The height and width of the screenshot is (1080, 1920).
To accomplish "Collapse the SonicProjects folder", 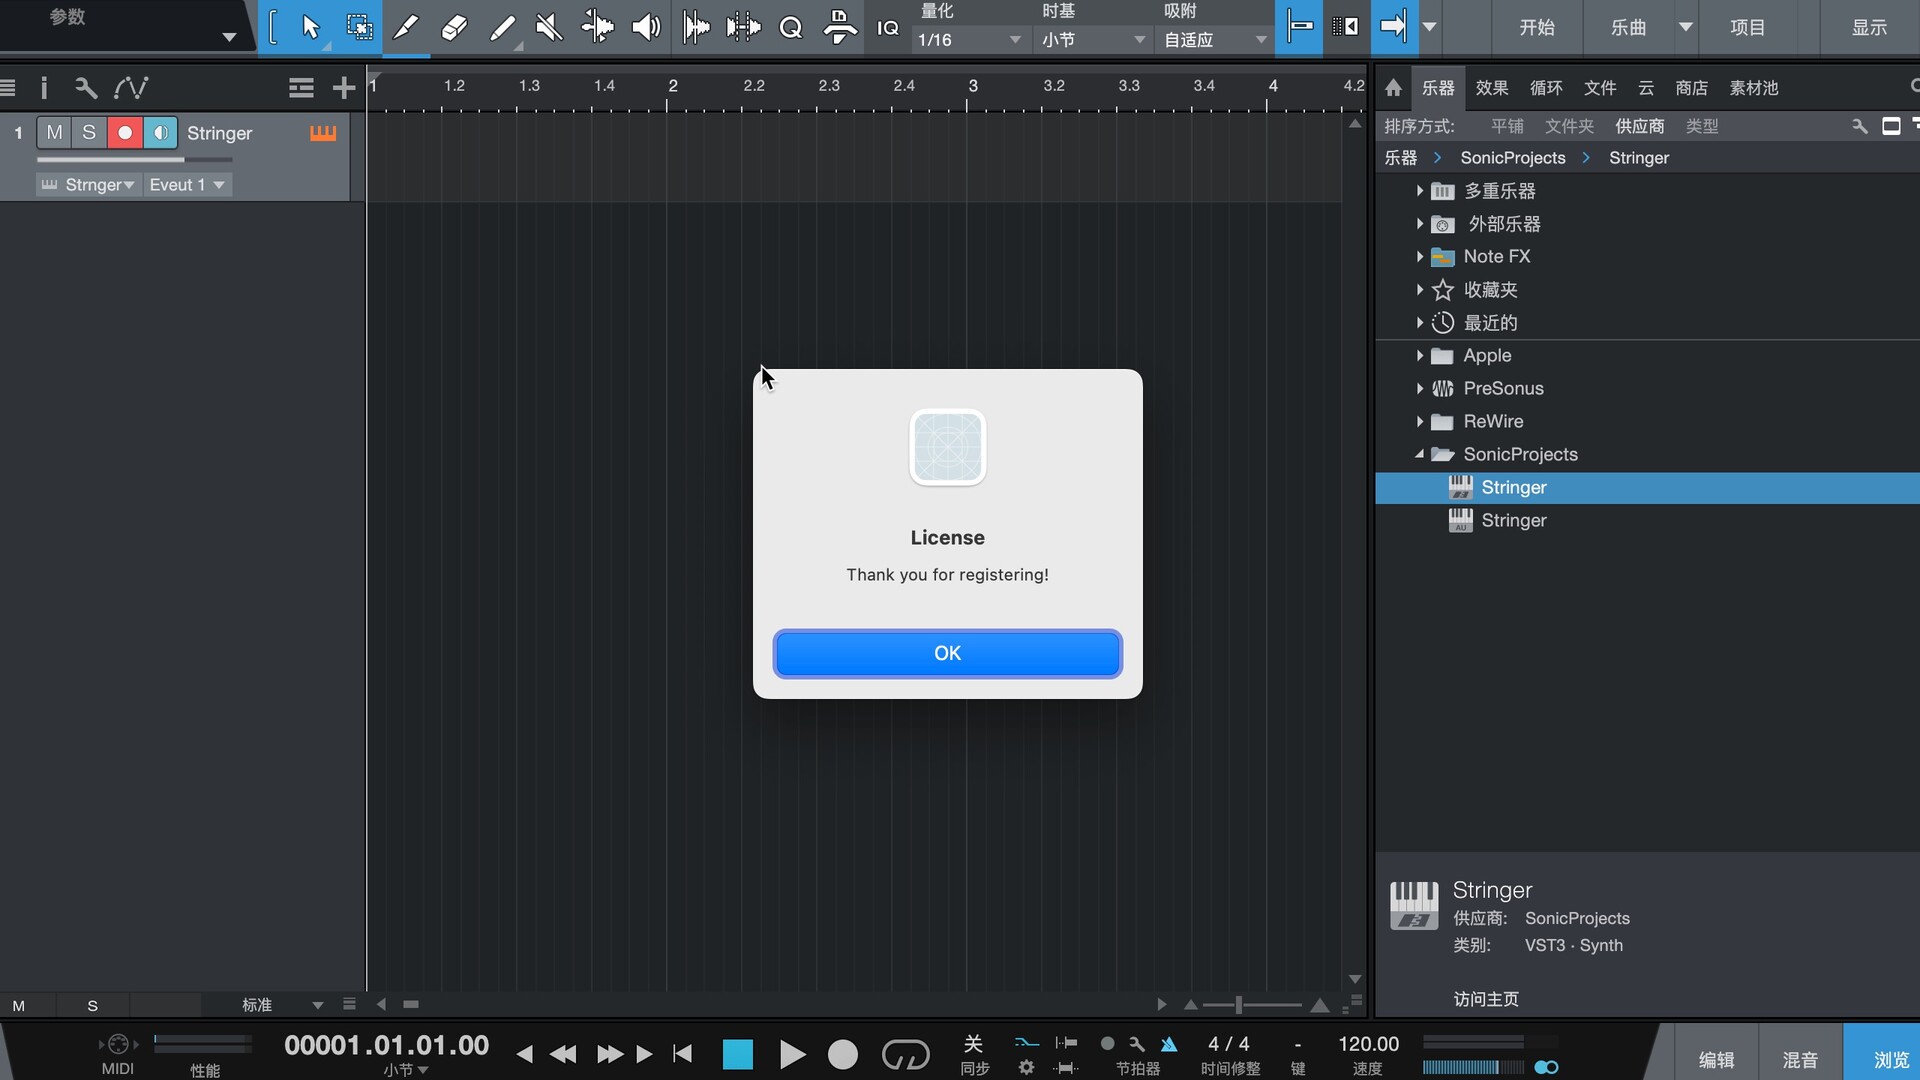I will [x=1419, y=454].
